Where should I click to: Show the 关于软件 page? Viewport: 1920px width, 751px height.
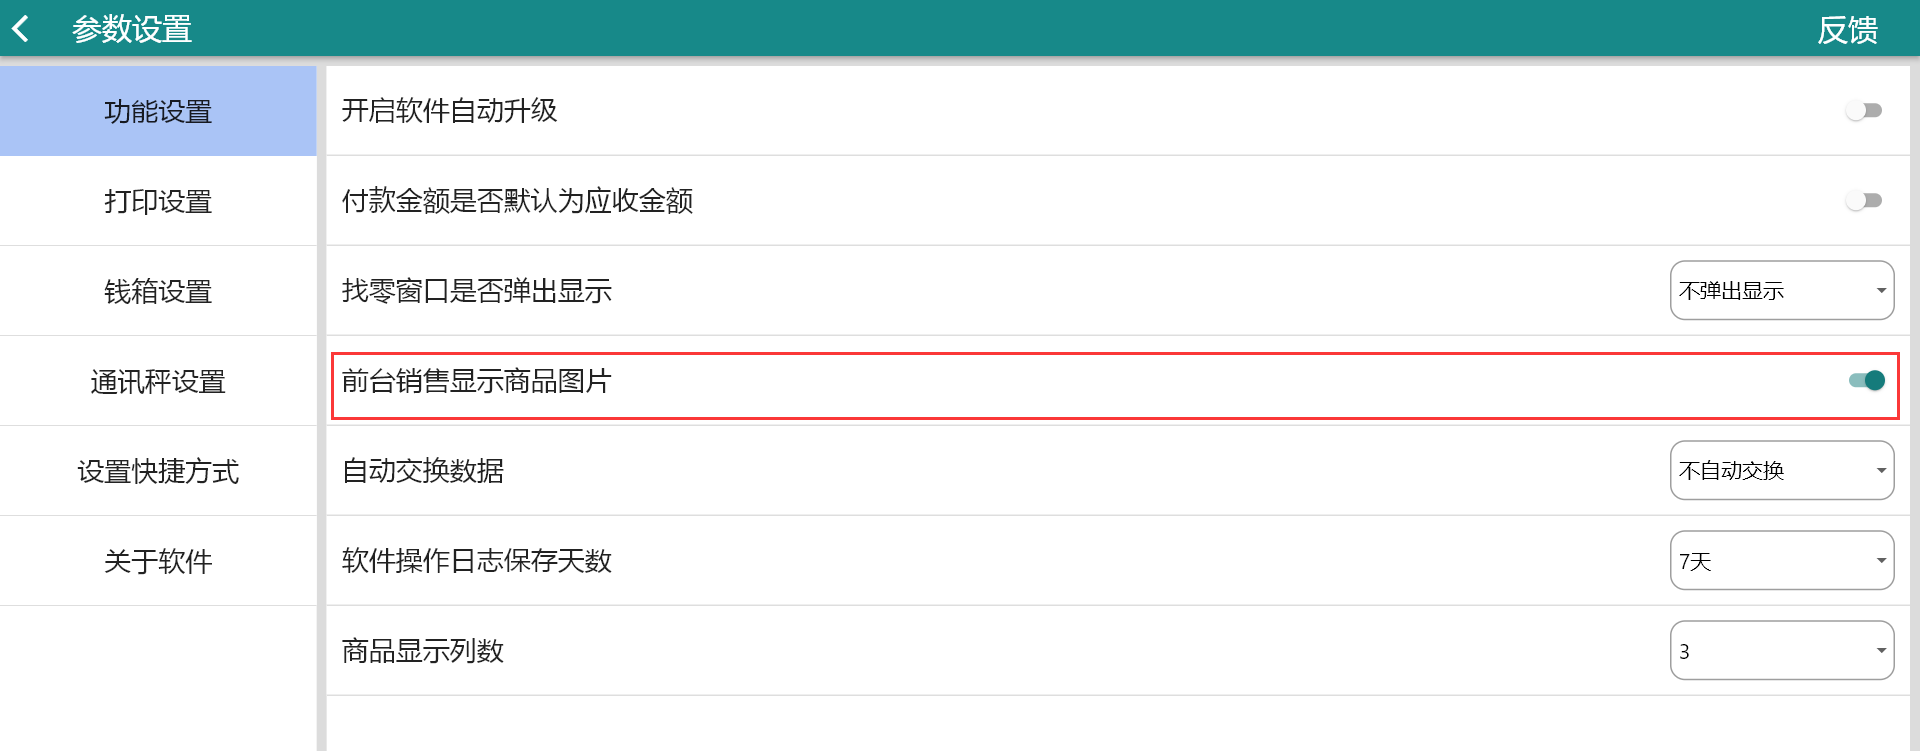[158, 561]
